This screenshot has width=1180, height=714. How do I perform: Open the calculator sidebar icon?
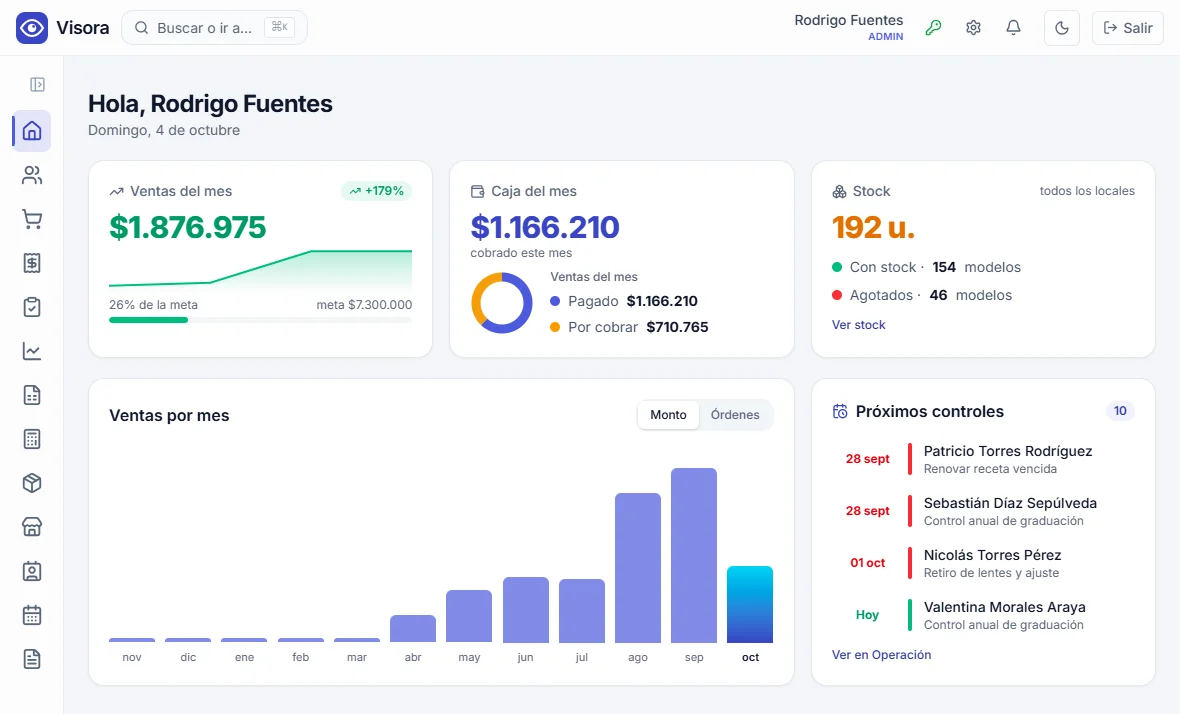32,439
